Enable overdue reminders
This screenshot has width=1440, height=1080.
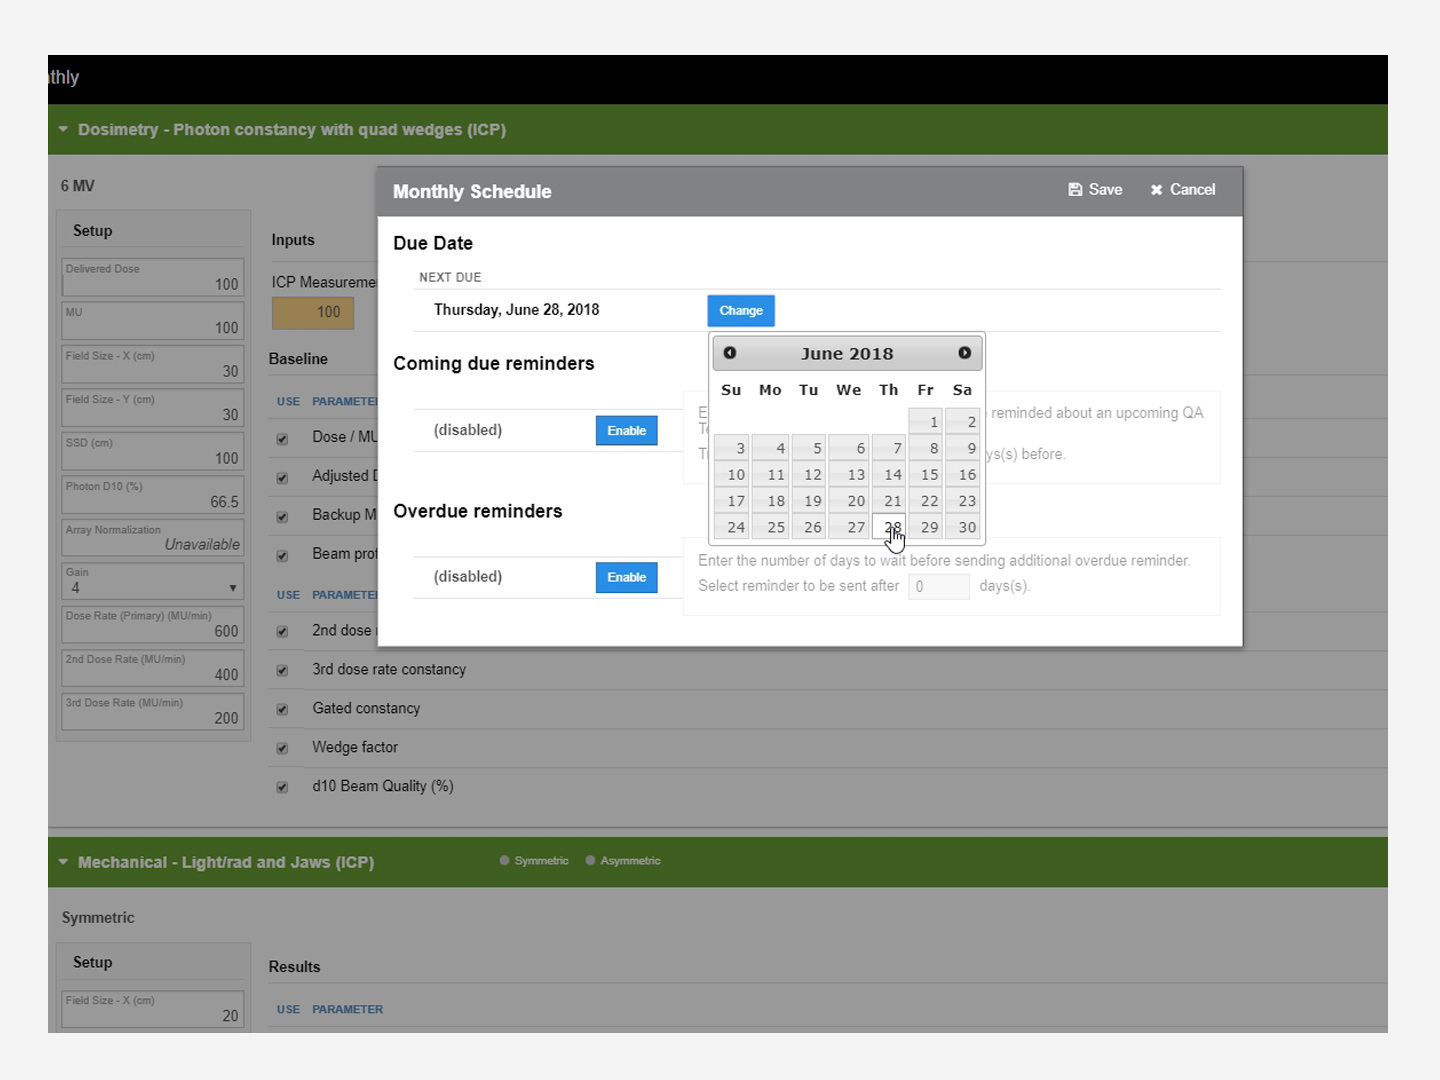627,577
